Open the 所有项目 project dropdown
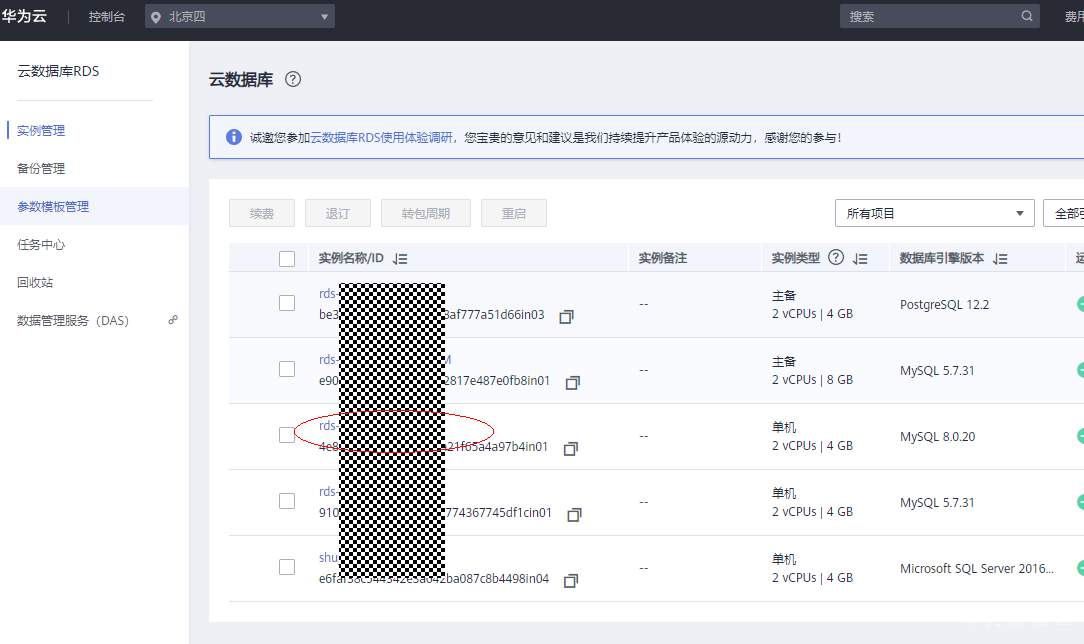The image size is (1084, 644). click(935, 214)
